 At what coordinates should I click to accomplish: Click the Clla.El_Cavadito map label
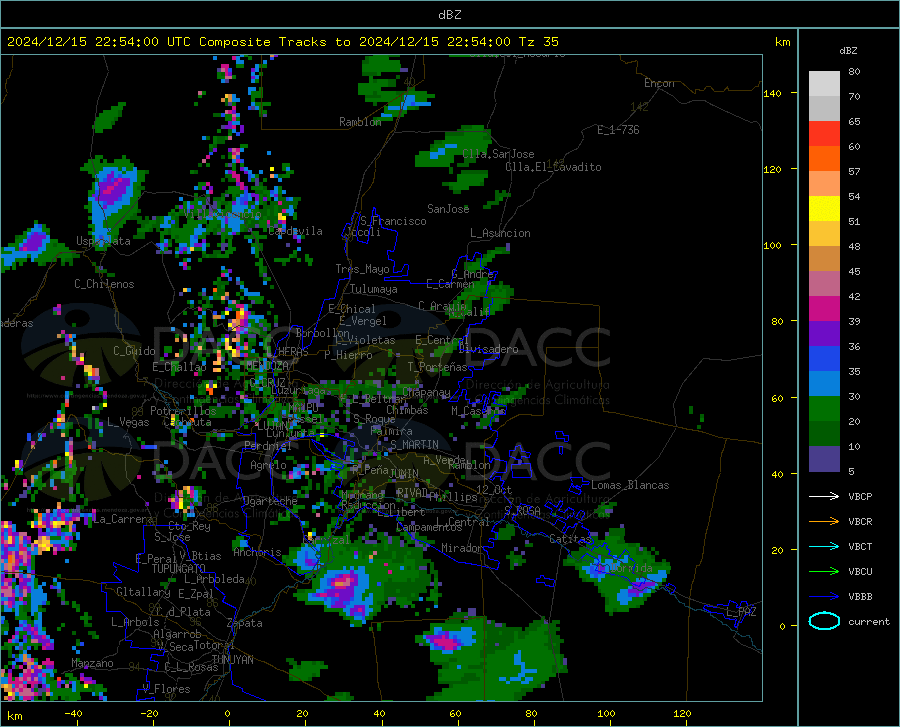[553, 167]
